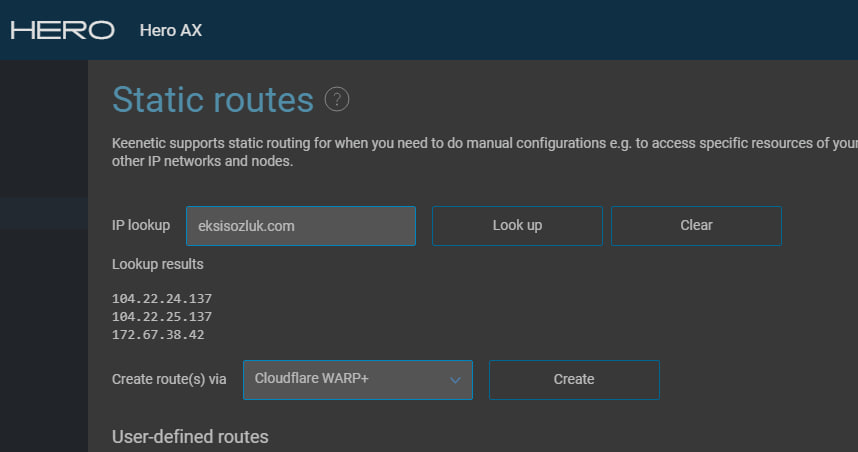Expand the chevron arrow in route selector
This screenshot has height=452, width=858.
[x=455, y=380]
